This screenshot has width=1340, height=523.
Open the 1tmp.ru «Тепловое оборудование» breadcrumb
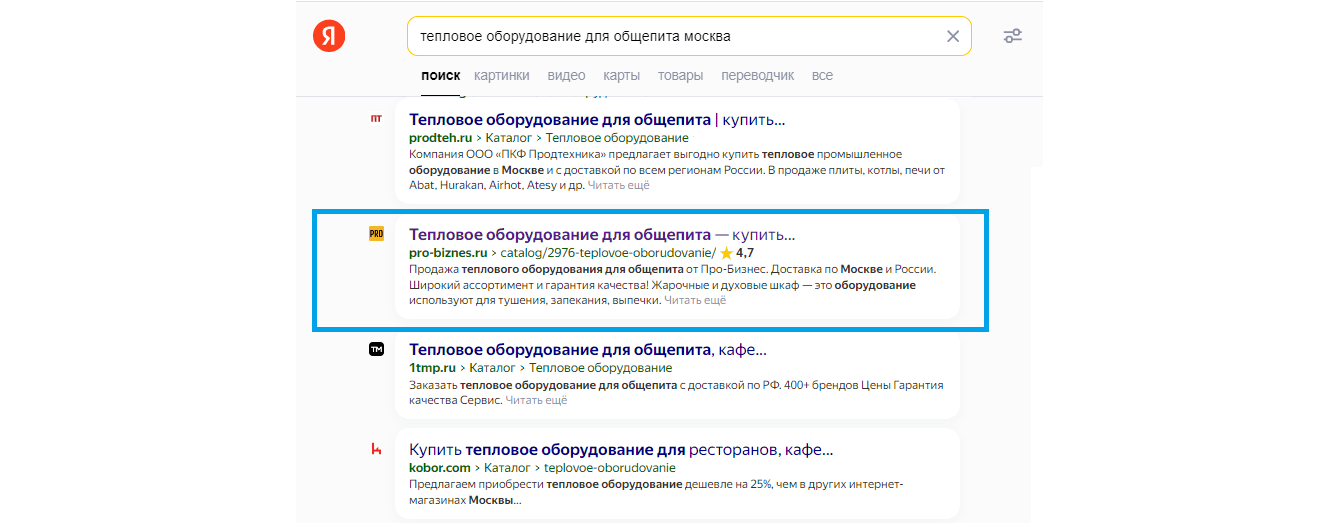pyautogui.click(x=600, y=368)
